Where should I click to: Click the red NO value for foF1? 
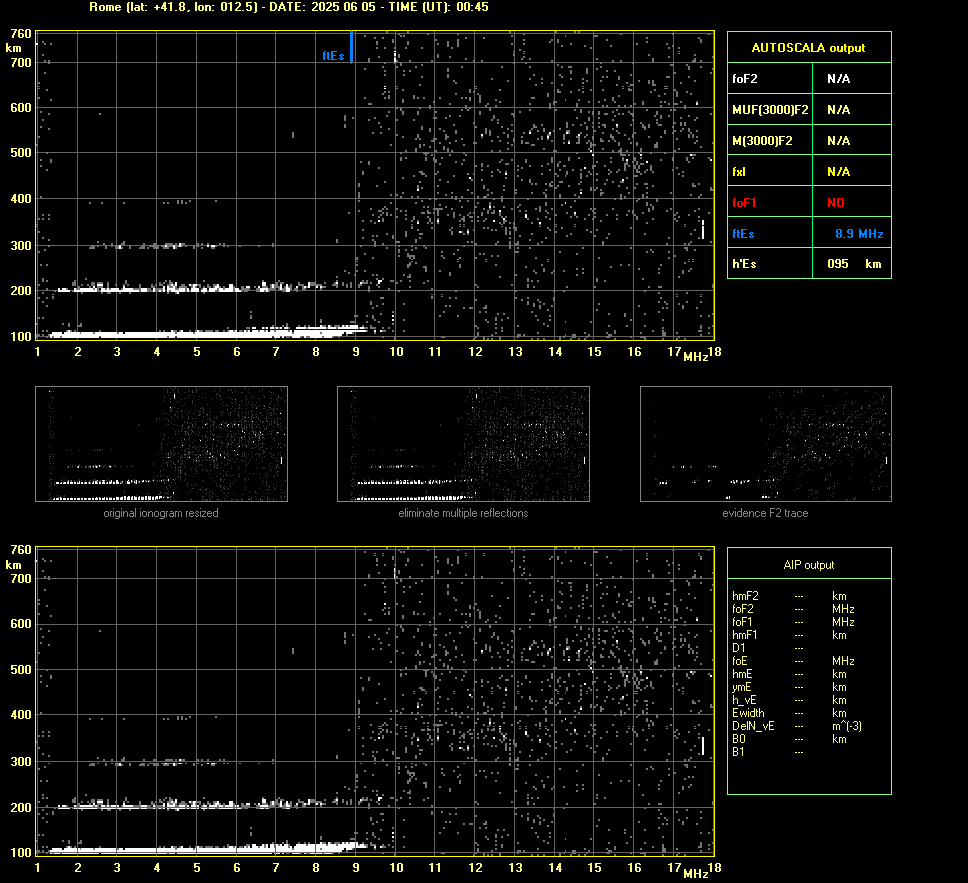pyautogui.click(x=836, y=203)
